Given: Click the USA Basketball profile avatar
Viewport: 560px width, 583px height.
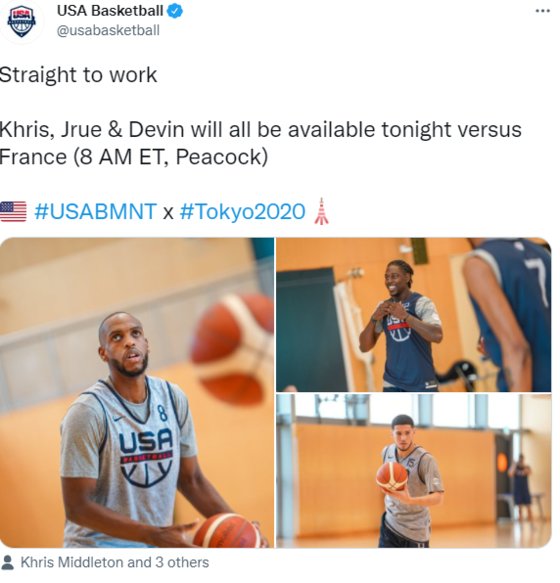Looking at the screenshot, I should tap(22, 22).
